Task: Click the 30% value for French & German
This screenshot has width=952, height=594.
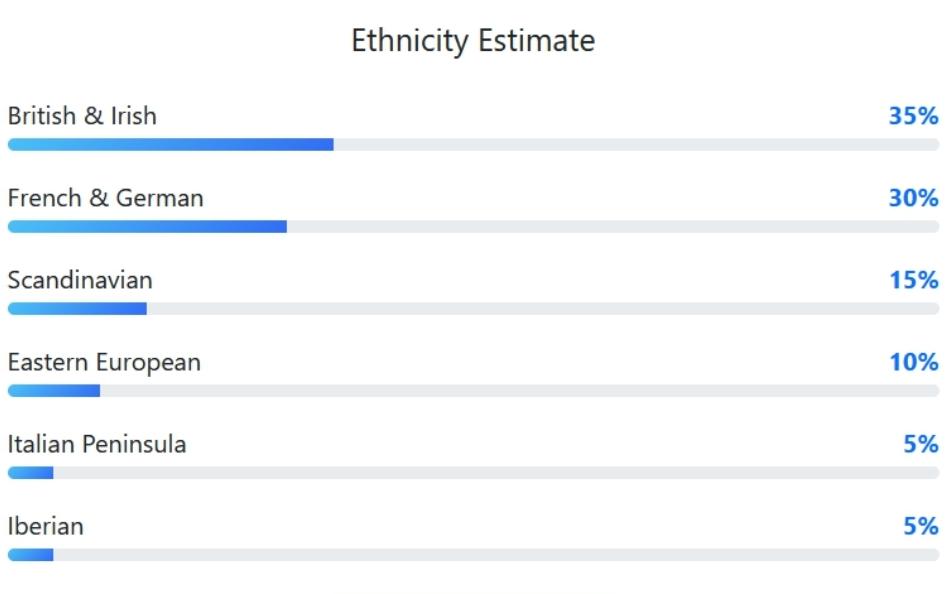Action: pos(913,198)
